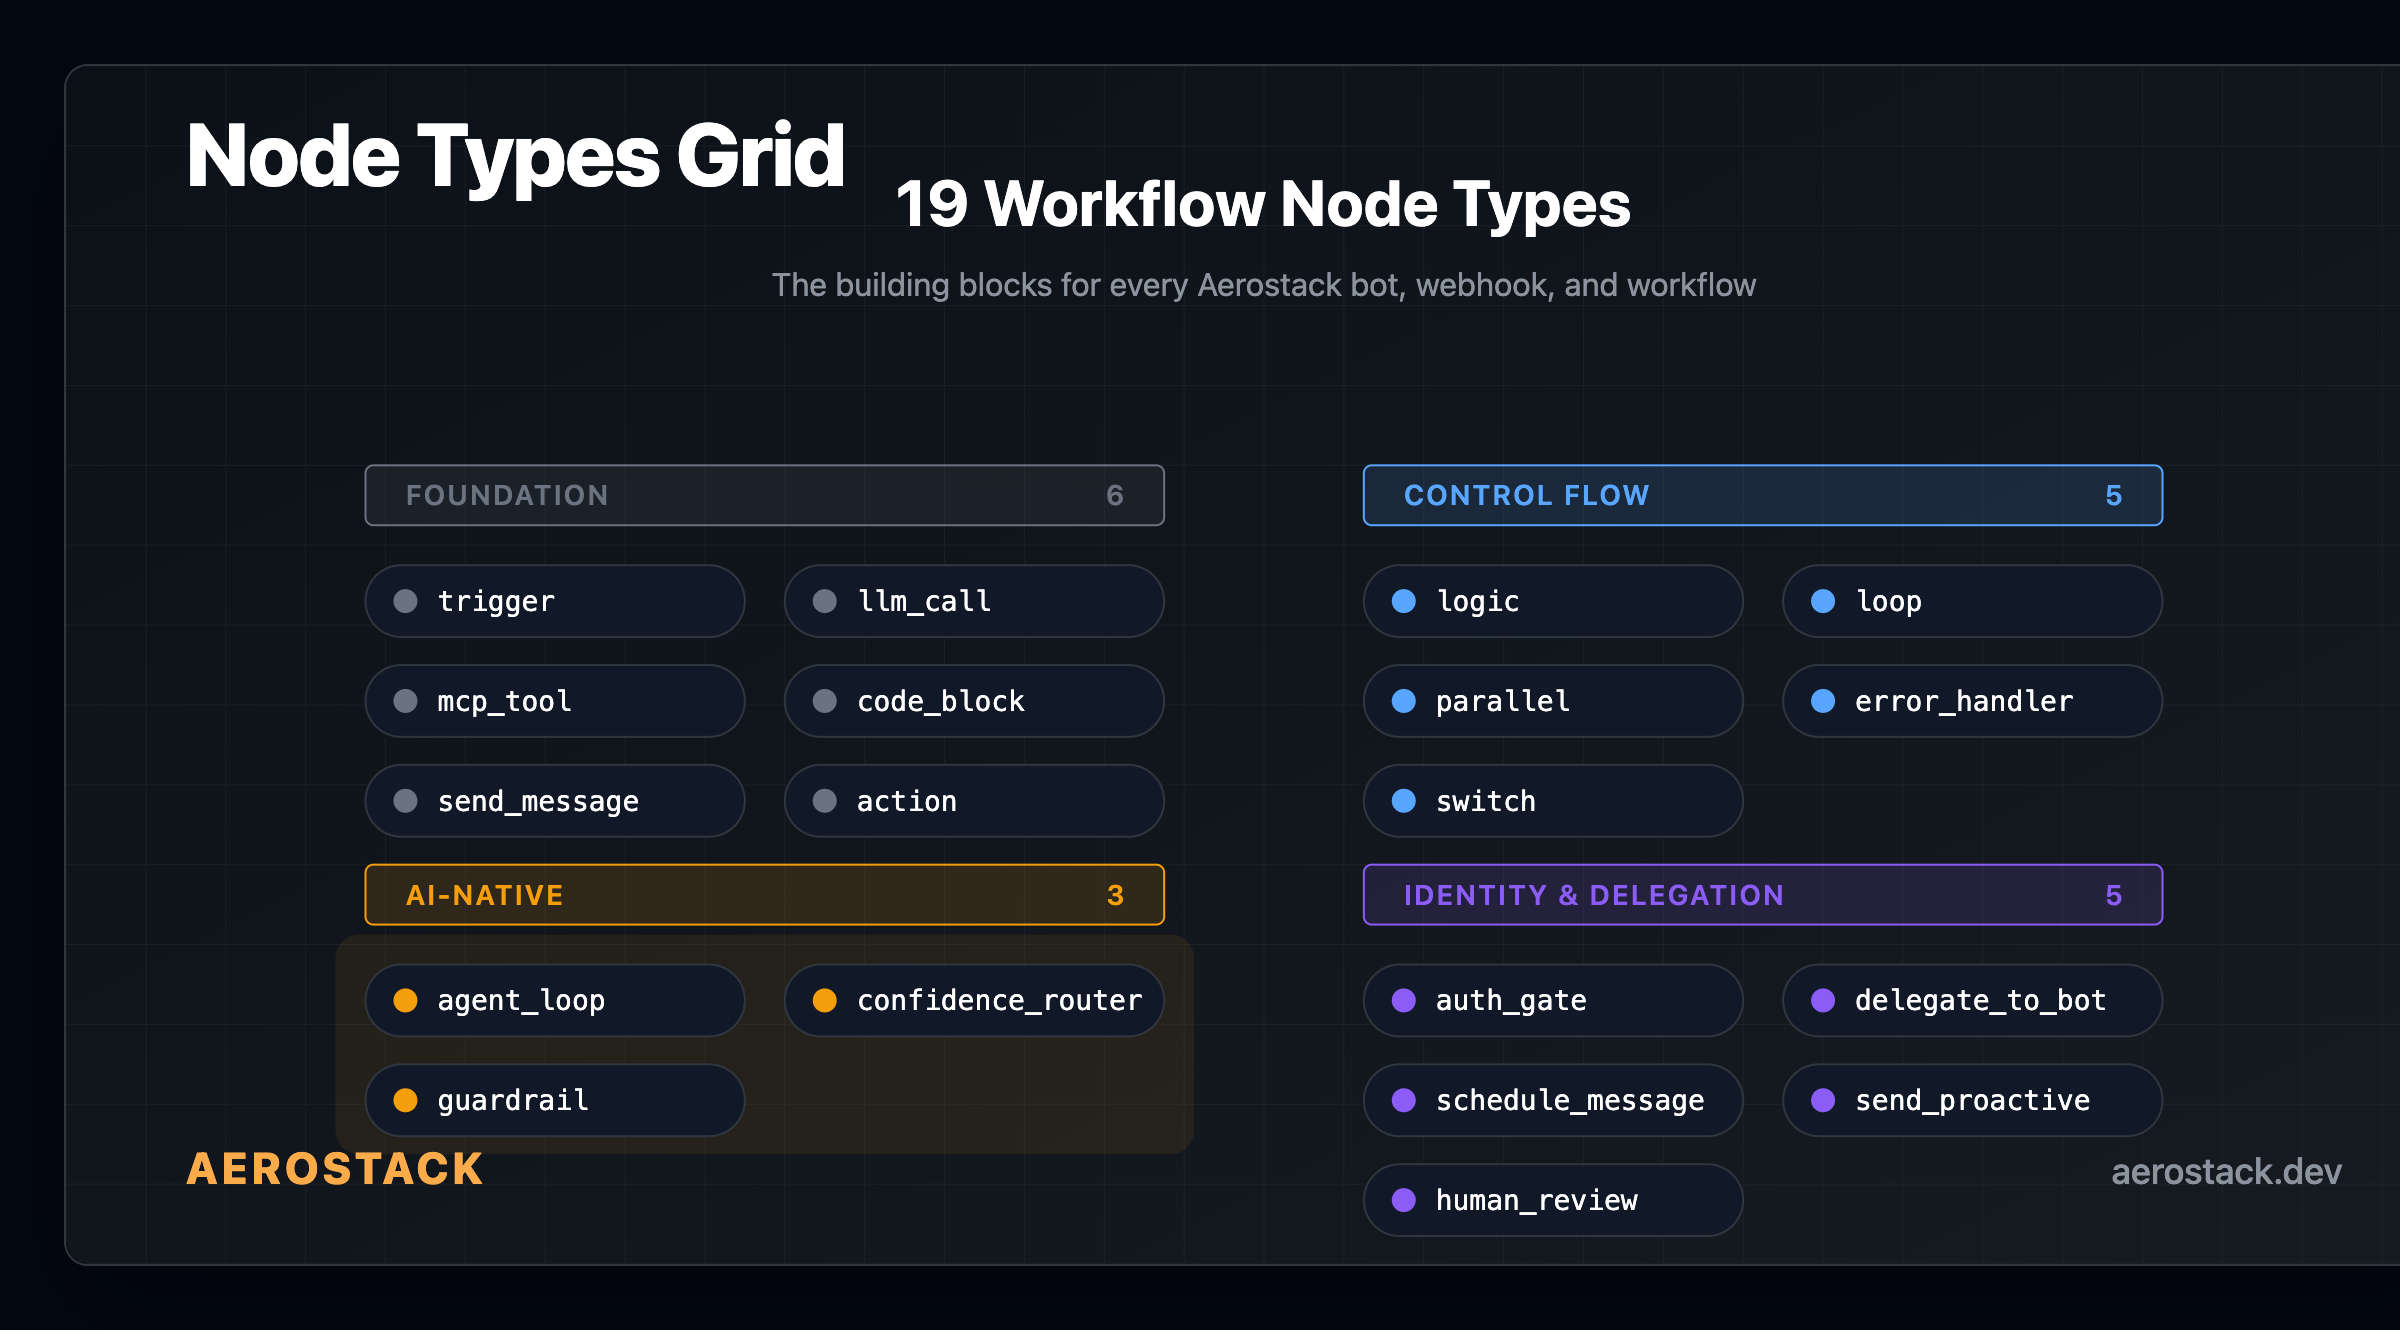Click the Node Types Grid title
The width and height of the screenshot is (2400, 1330).
click(516, 157)
